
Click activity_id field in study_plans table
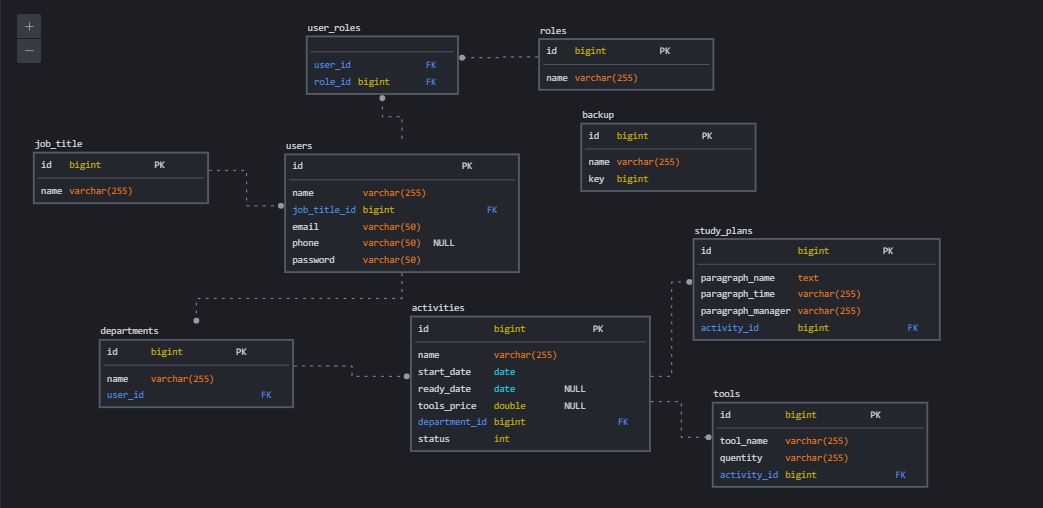point(816,328)
